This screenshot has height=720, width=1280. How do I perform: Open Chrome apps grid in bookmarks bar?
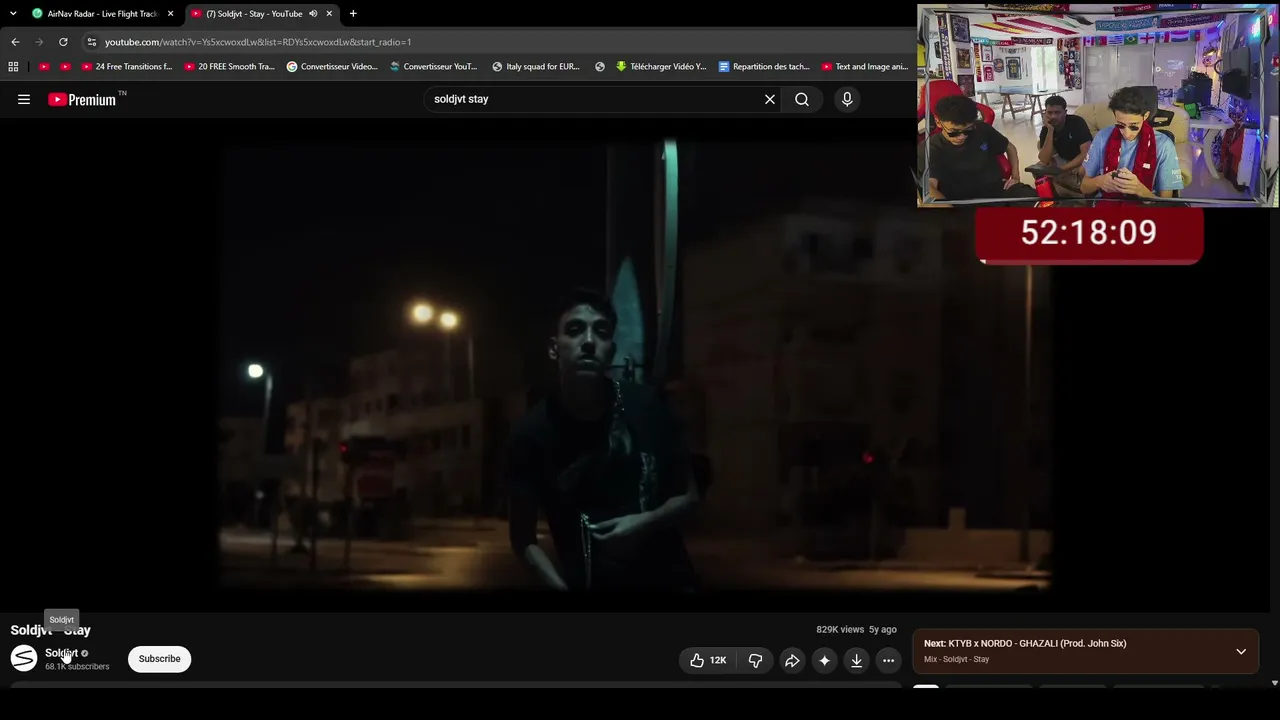tap(13, 67)
